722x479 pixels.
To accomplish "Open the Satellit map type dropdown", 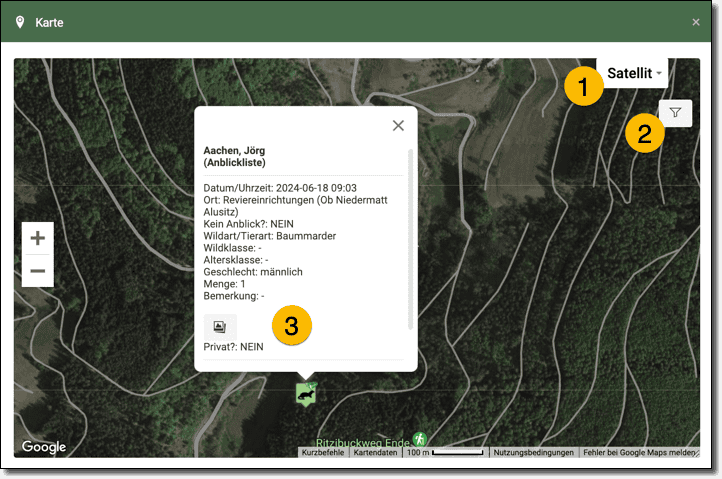I will click(634, 73).
